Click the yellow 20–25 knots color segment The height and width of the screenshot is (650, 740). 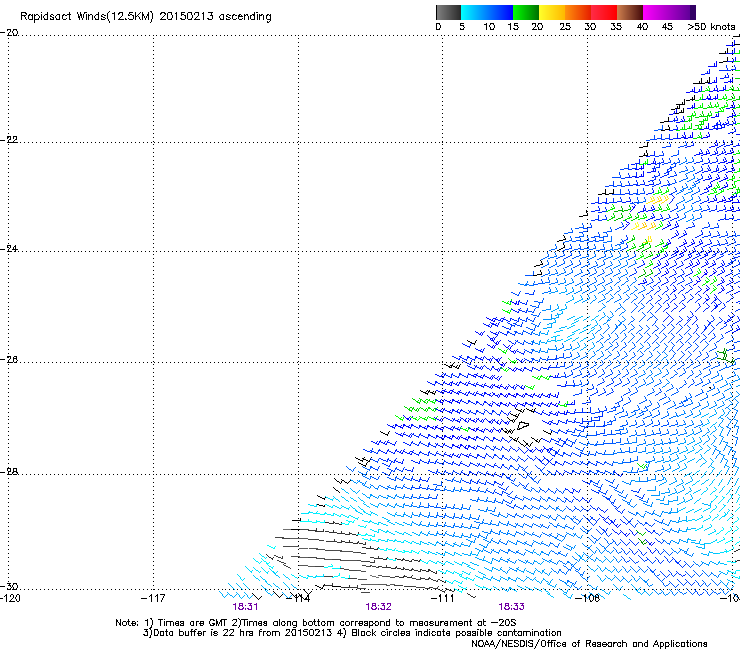pyautogui.click(x=552, y=12)
